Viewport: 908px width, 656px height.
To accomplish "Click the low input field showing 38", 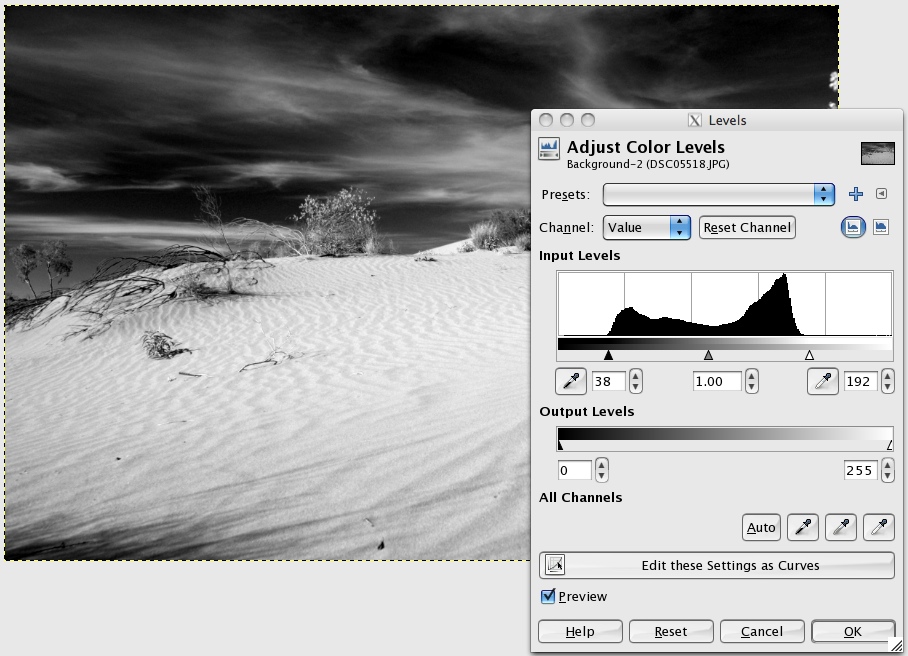I will point(609,382).
